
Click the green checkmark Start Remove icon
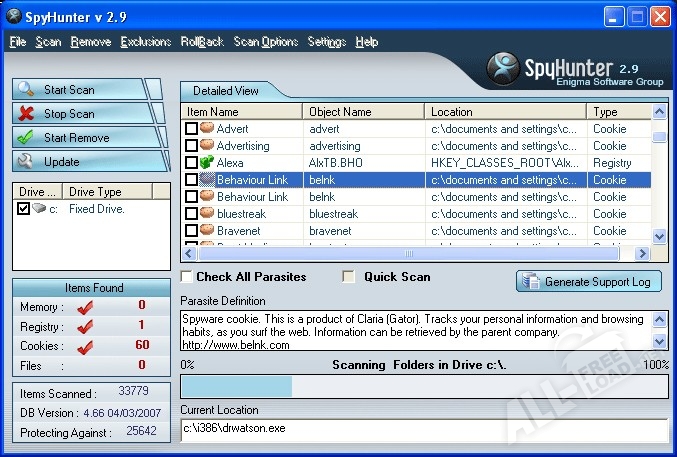pos(26,138)
